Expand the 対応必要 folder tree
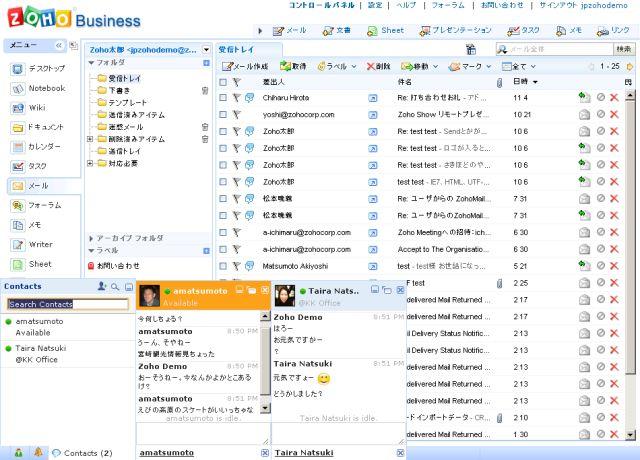The height and width of the screenshot is (460, 640). [90, 163]
